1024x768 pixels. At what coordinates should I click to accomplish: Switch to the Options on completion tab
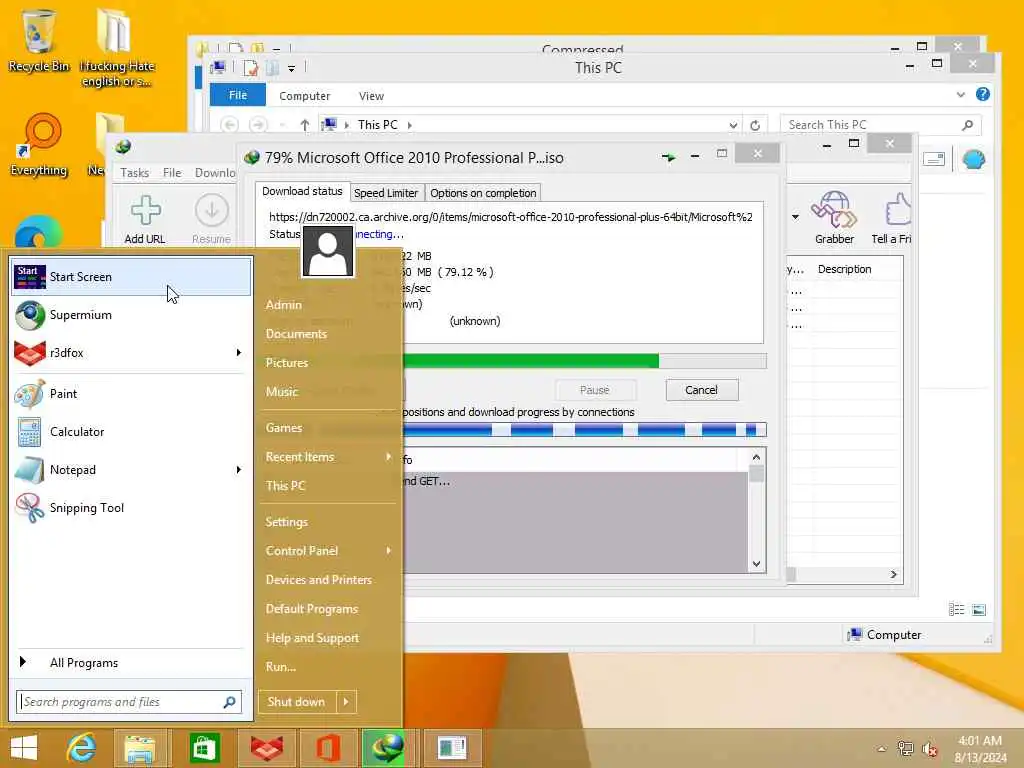point(483,193)
